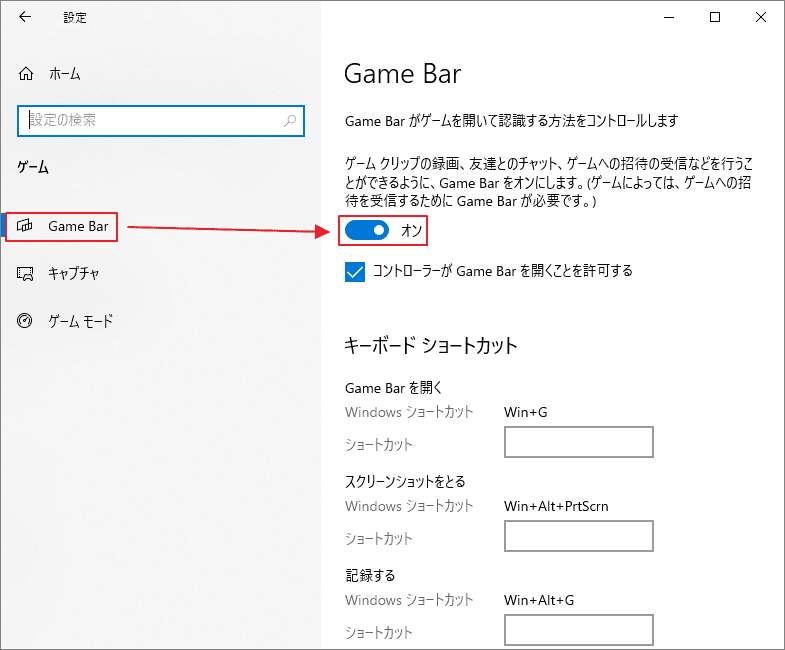Click shortcut field for Game Bar を開く

point(579,442)
